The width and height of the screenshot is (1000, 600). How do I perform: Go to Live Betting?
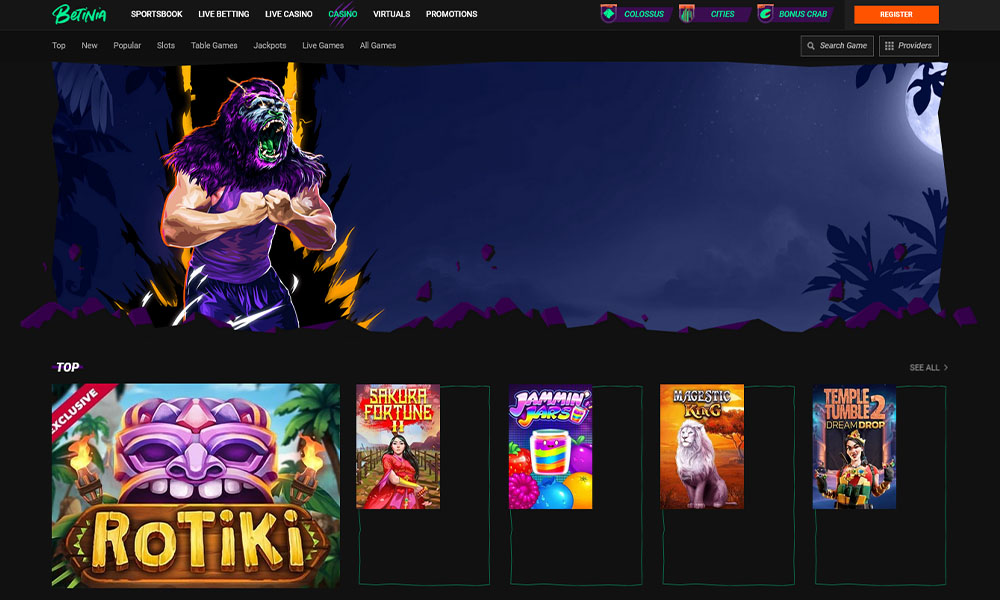[x=223, y=14]
